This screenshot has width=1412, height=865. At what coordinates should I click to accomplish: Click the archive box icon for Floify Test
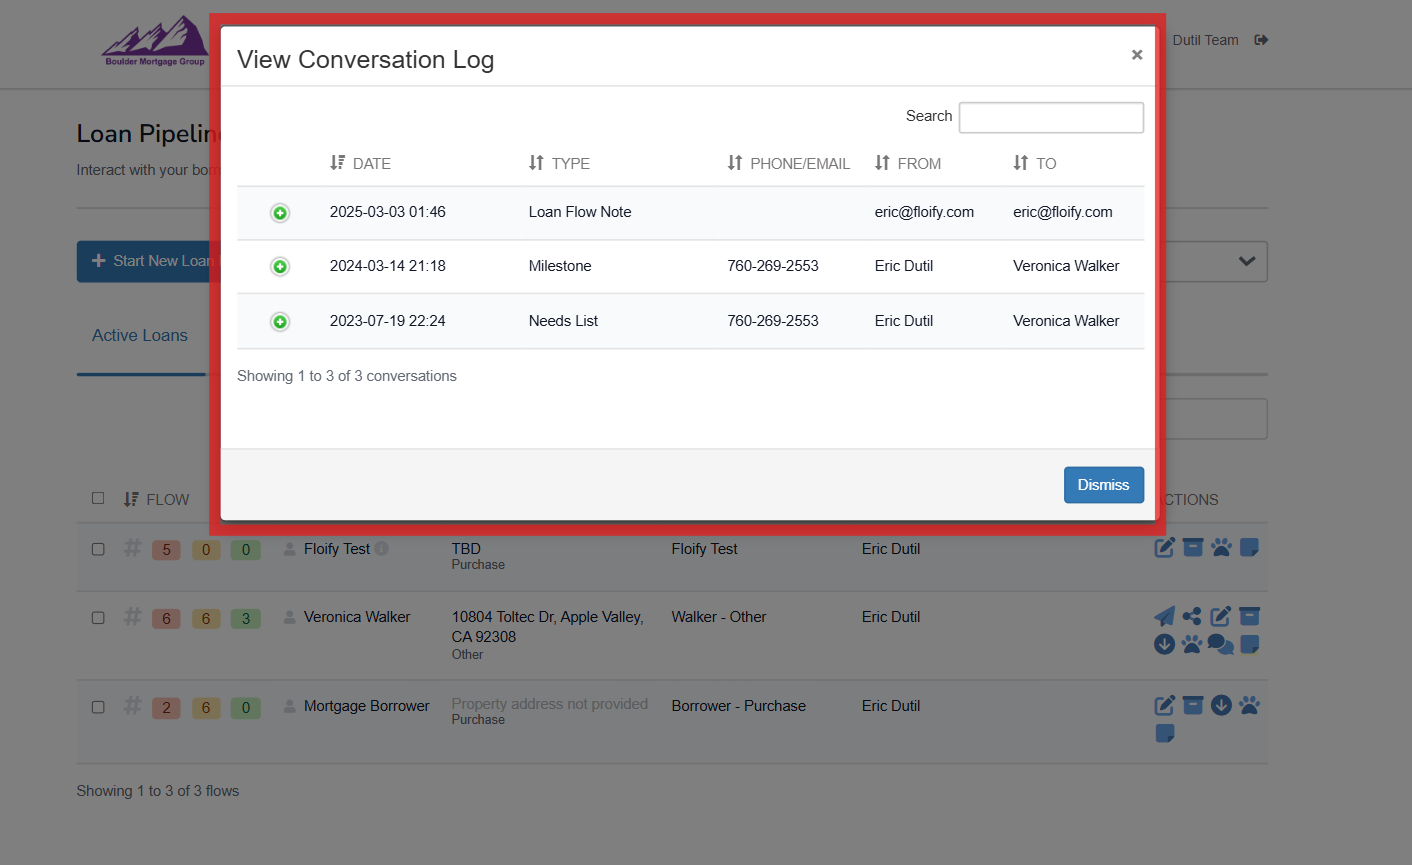pyautogui.click(x=1193, y=547)
